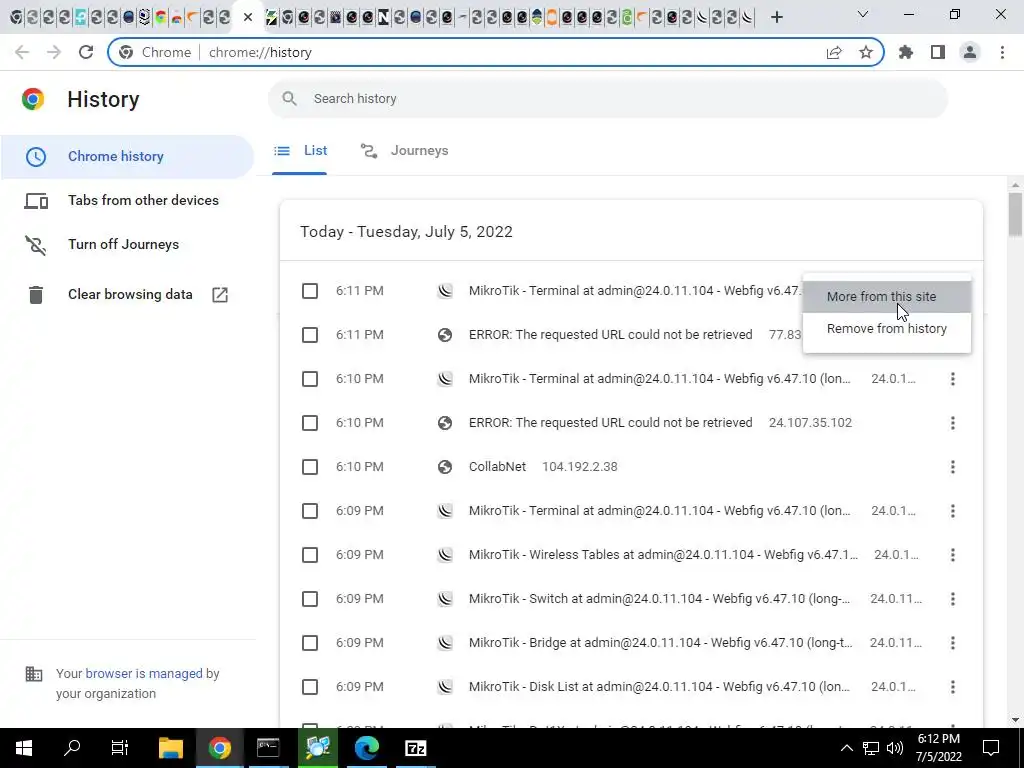
Task: Open actions menu for Disk List entry
Action: (x=953, y=687)
